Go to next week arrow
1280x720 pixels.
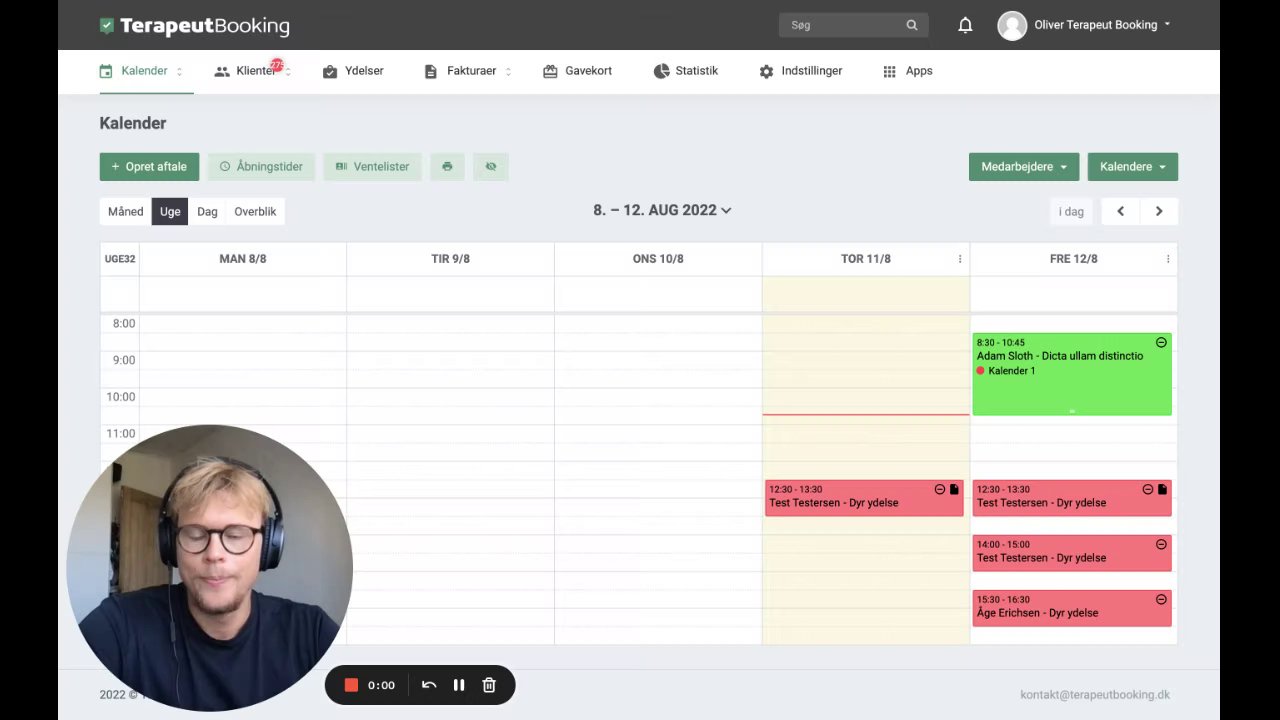coord(1159,211)
